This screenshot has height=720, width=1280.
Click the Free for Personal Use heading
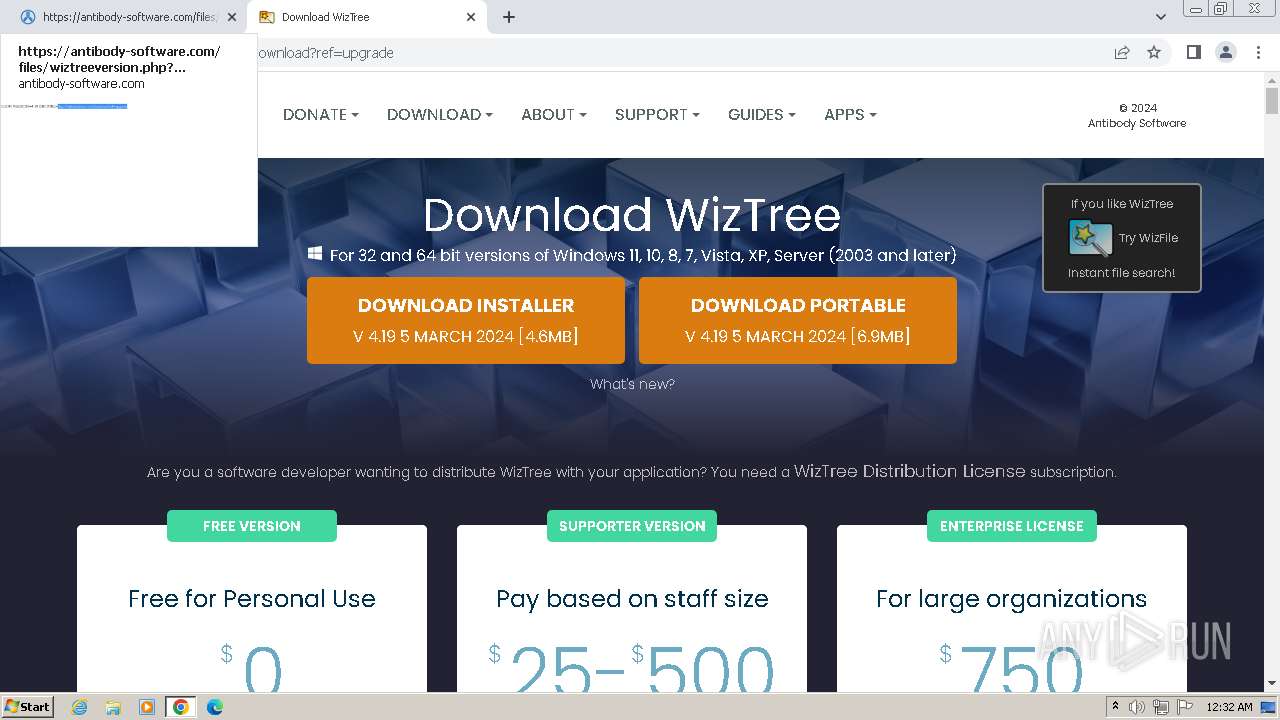(252, 599)
